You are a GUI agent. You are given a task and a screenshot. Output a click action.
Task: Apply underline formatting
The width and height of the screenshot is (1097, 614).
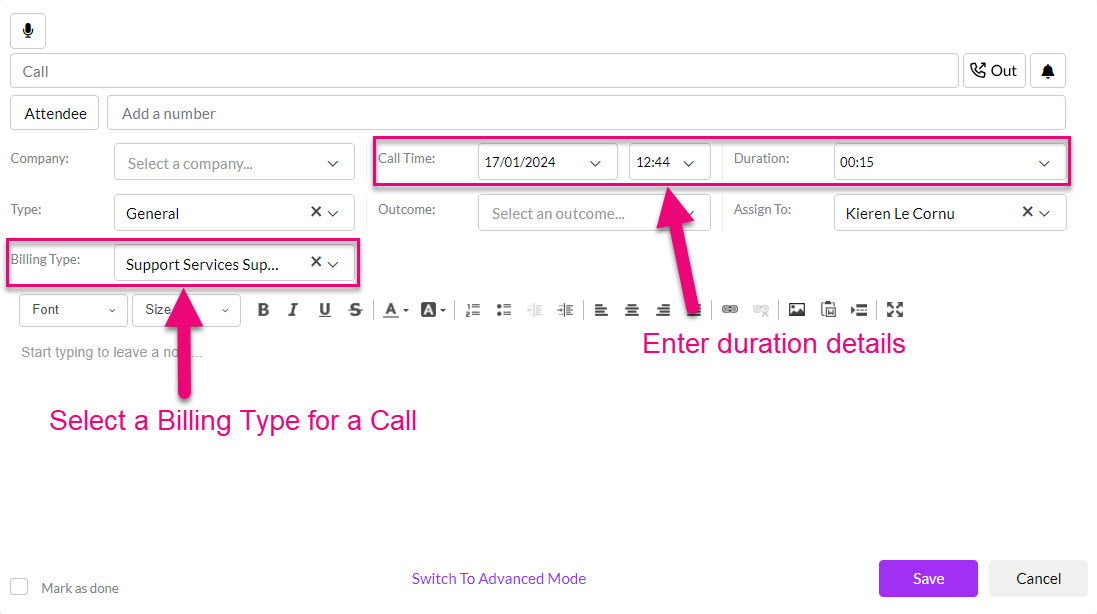pos(324,310)
